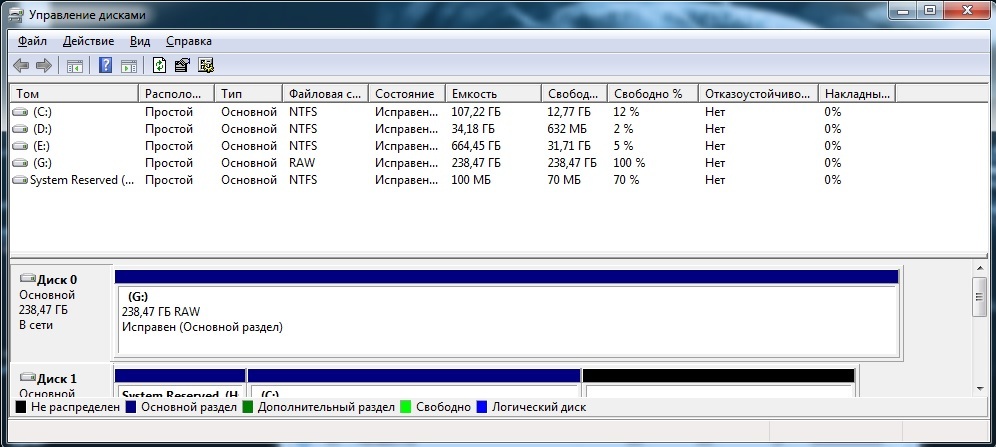Viewport: 996px width, 447px height.
Task: Select the Диск 0 label panel
Action: [62, 313]
